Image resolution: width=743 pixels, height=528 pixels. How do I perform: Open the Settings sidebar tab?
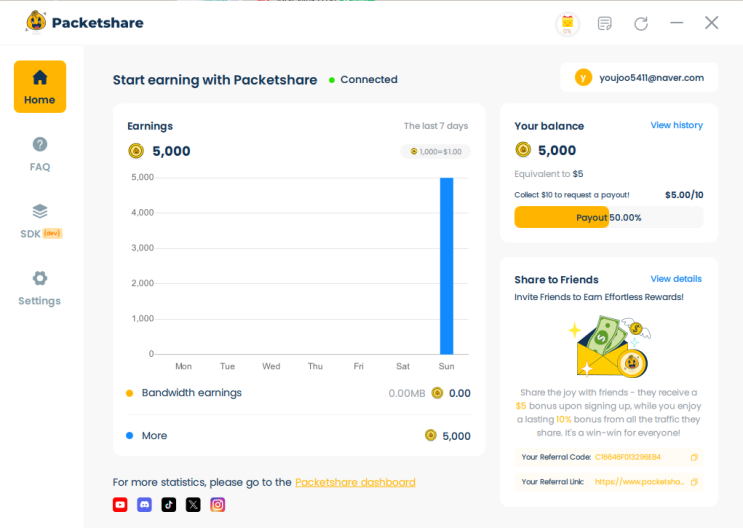click(40, 288)
